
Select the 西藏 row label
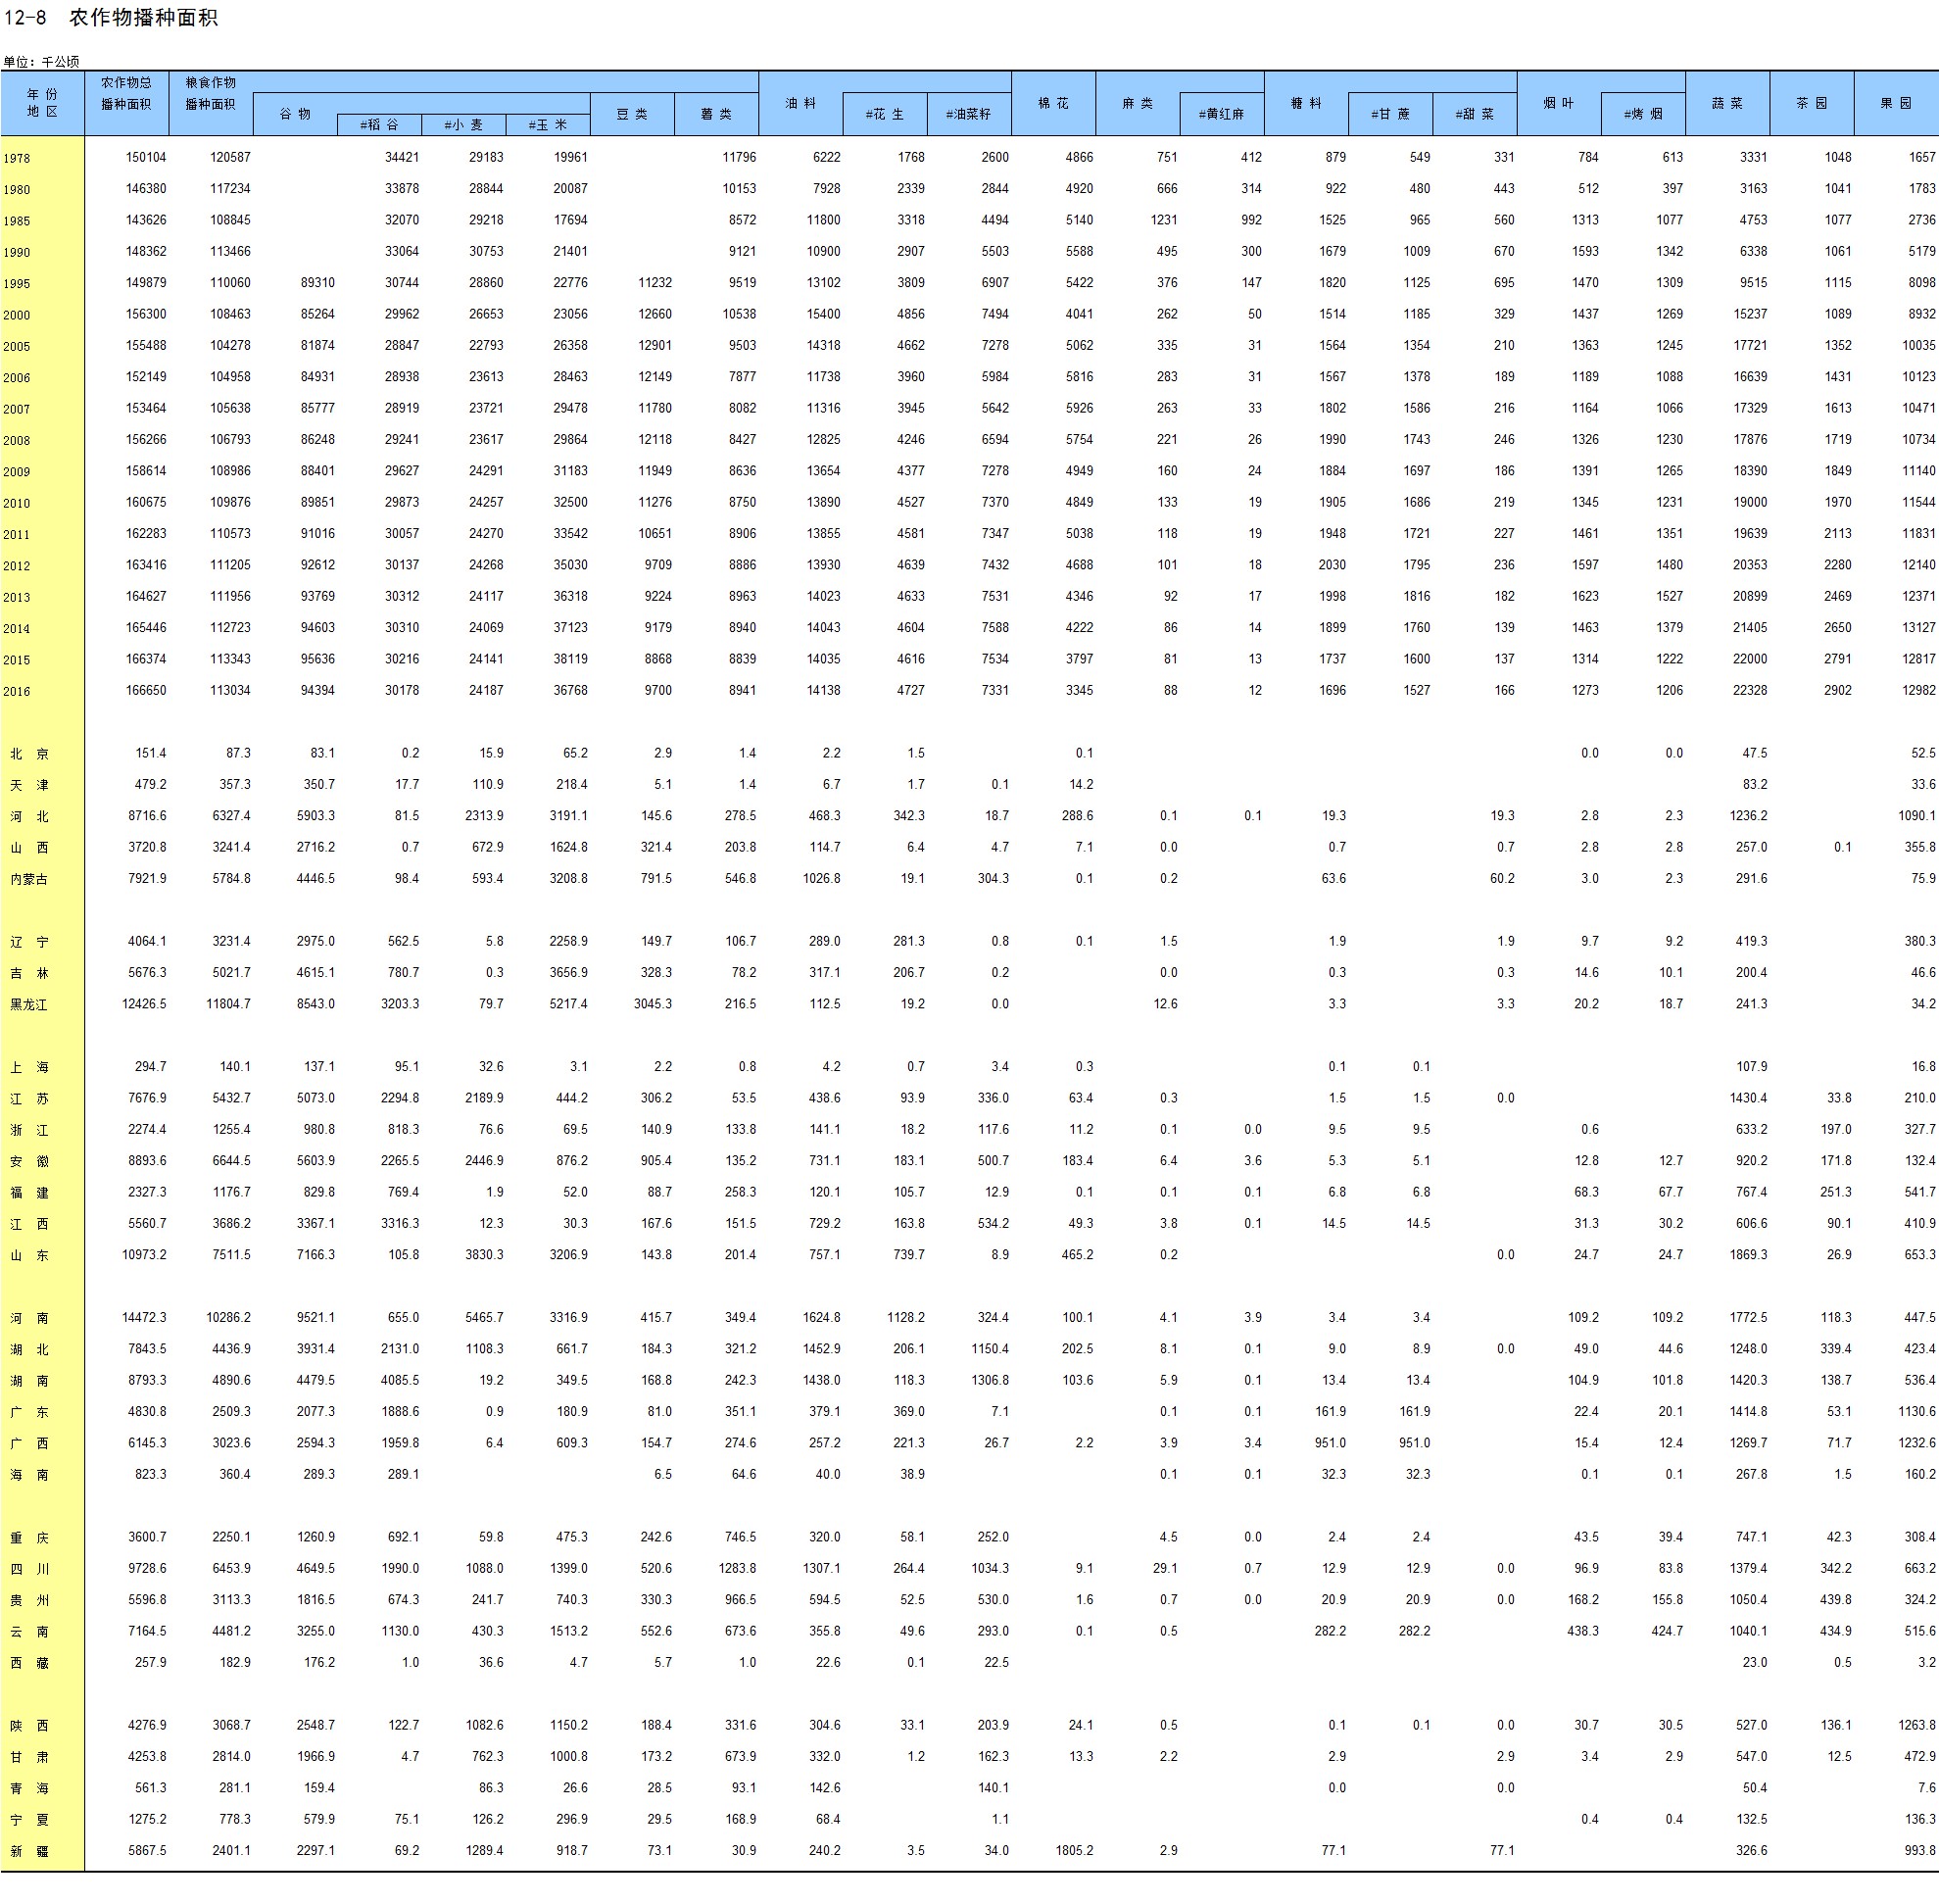[29, 1664]
